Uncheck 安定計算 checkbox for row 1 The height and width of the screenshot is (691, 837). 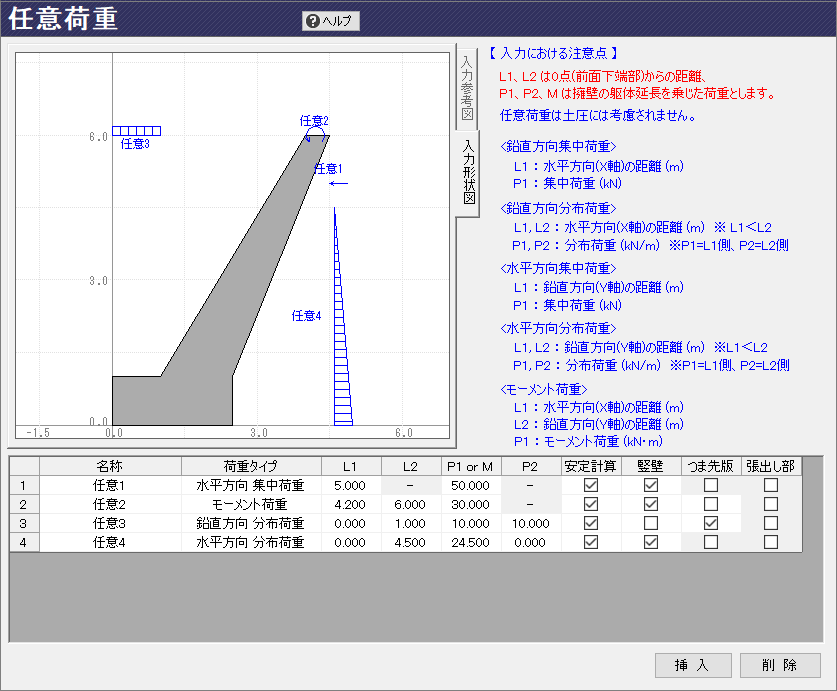(x=591, y=485)
